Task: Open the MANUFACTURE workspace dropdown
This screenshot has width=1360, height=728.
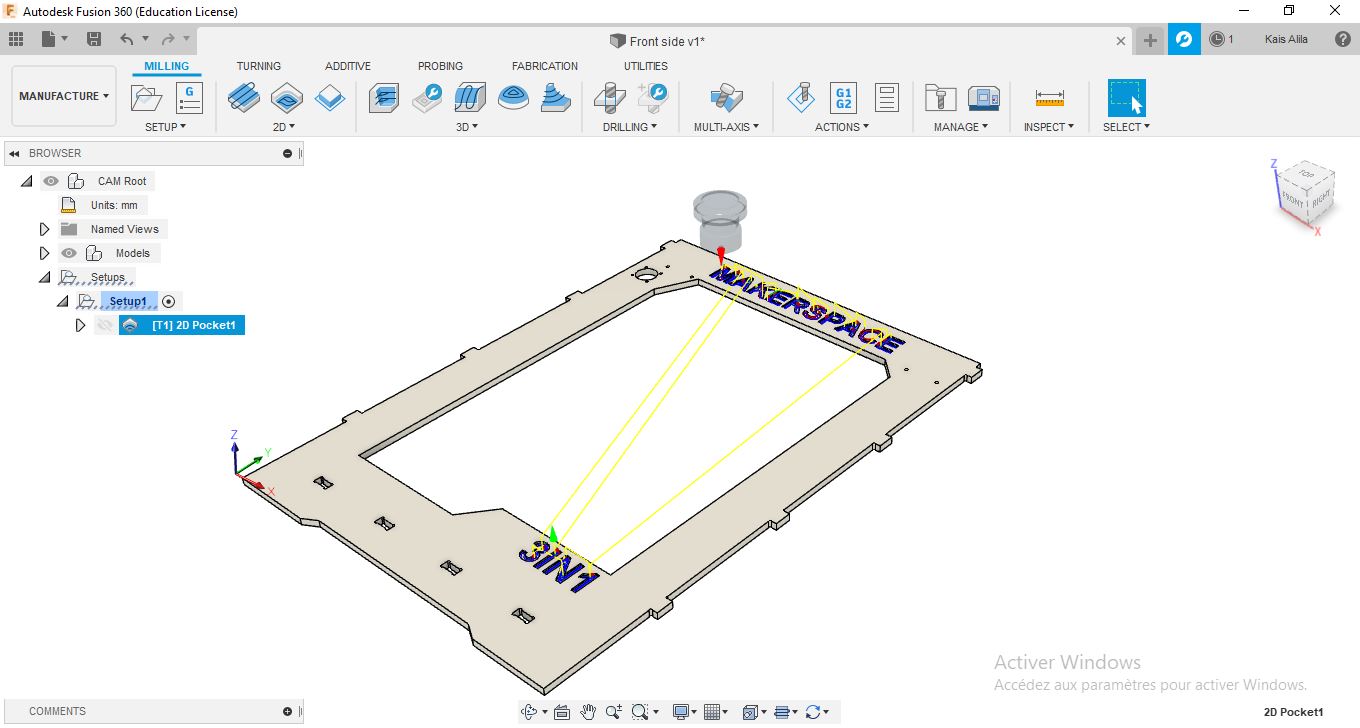Action: (64, 96)
